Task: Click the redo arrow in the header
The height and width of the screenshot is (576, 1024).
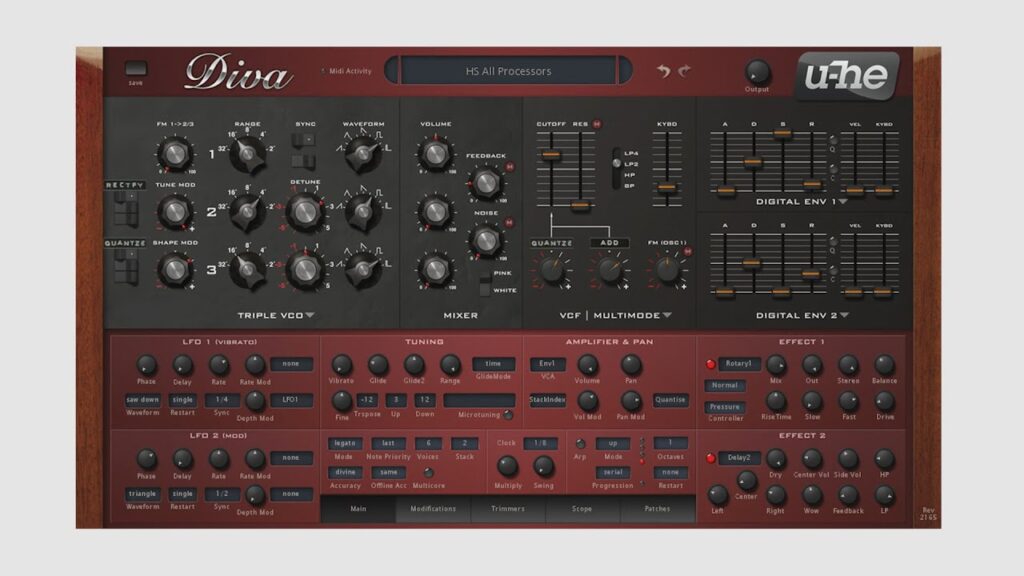Action: coord(684,71)
